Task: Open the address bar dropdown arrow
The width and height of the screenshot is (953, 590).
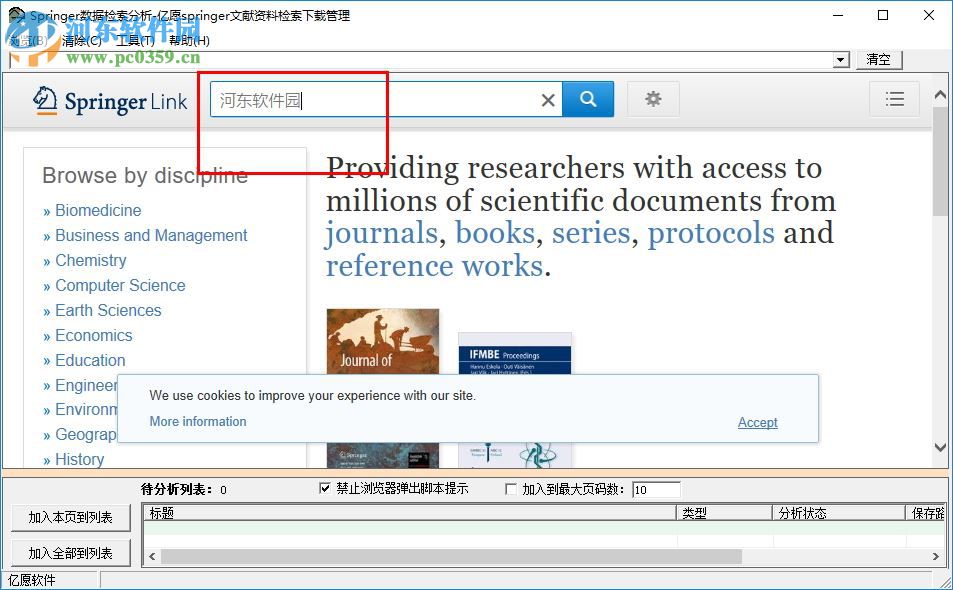Action: 840,59
